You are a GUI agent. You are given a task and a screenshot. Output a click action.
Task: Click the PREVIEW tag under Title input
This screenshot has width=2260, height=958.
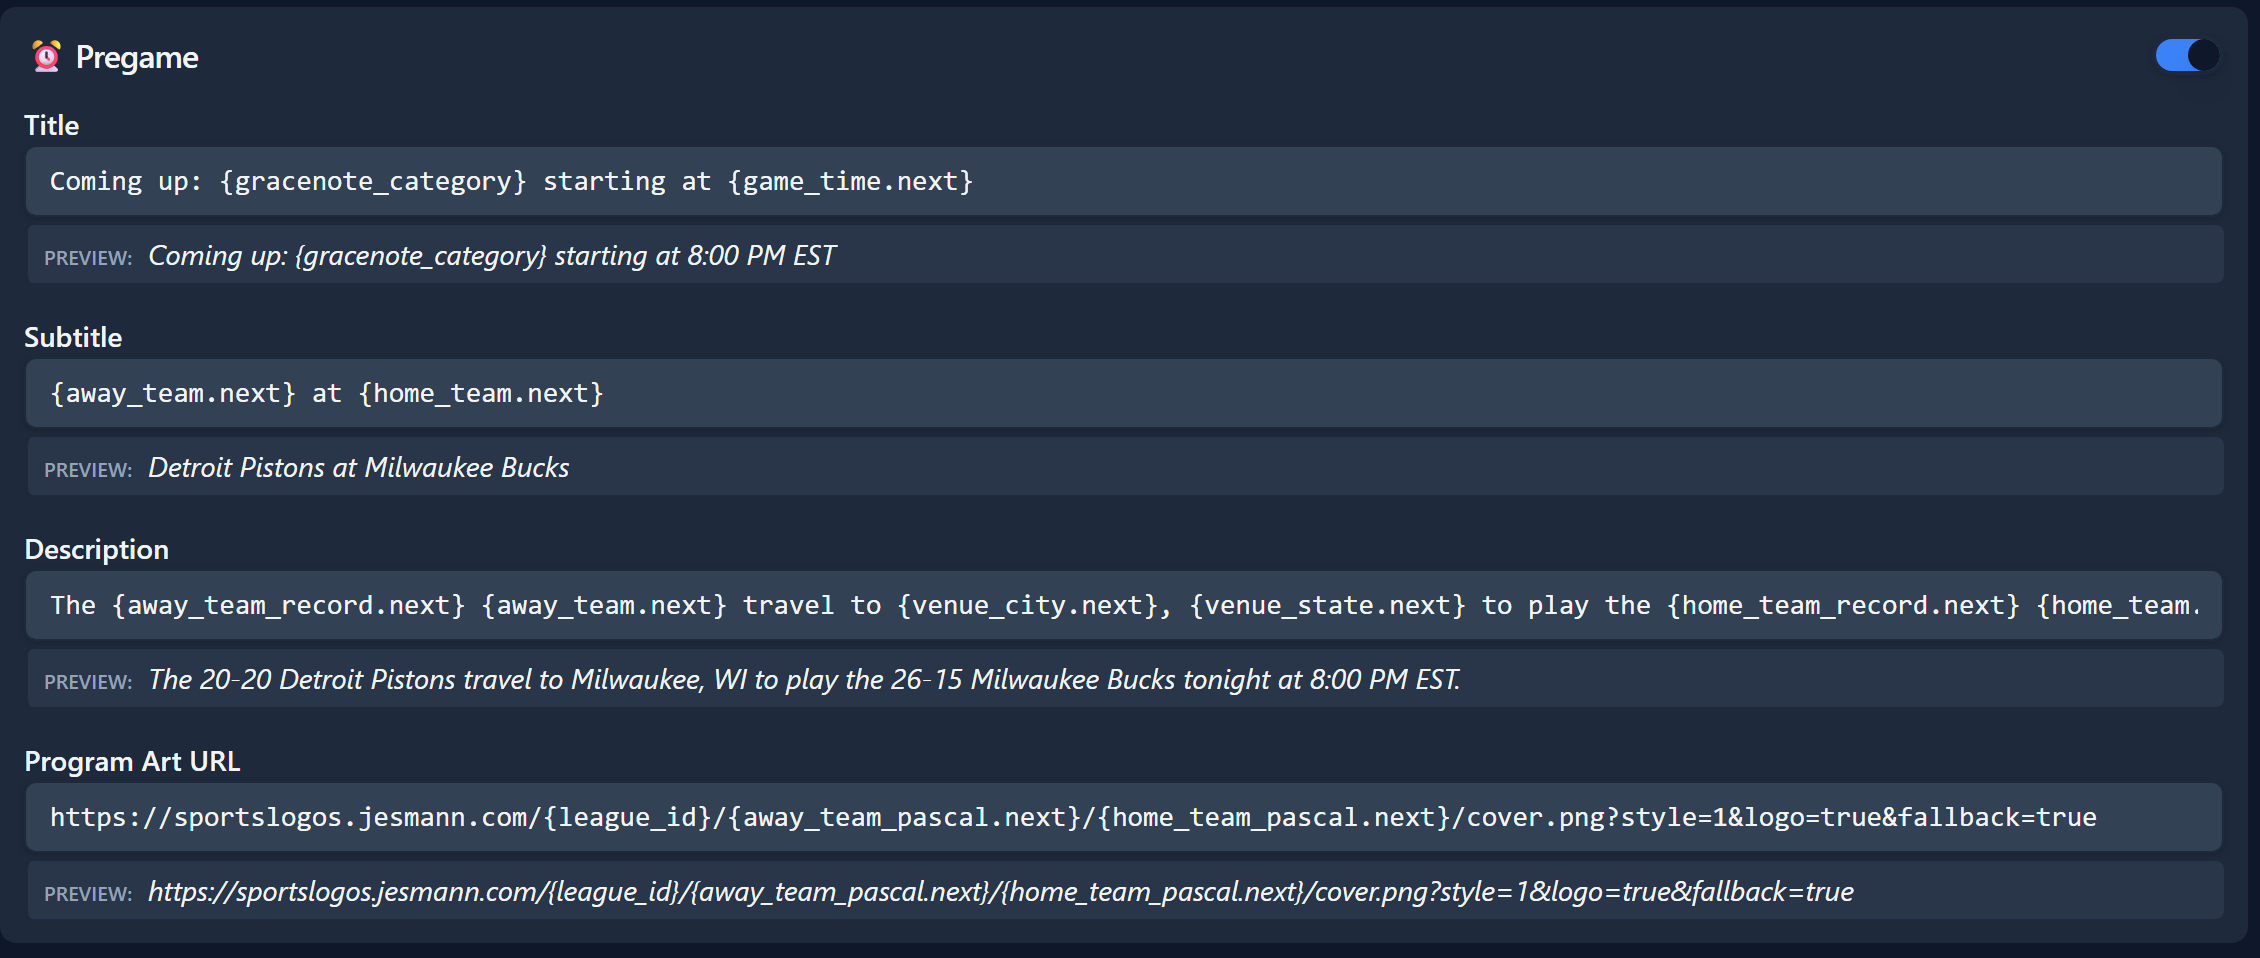click(x=88, y=258)
